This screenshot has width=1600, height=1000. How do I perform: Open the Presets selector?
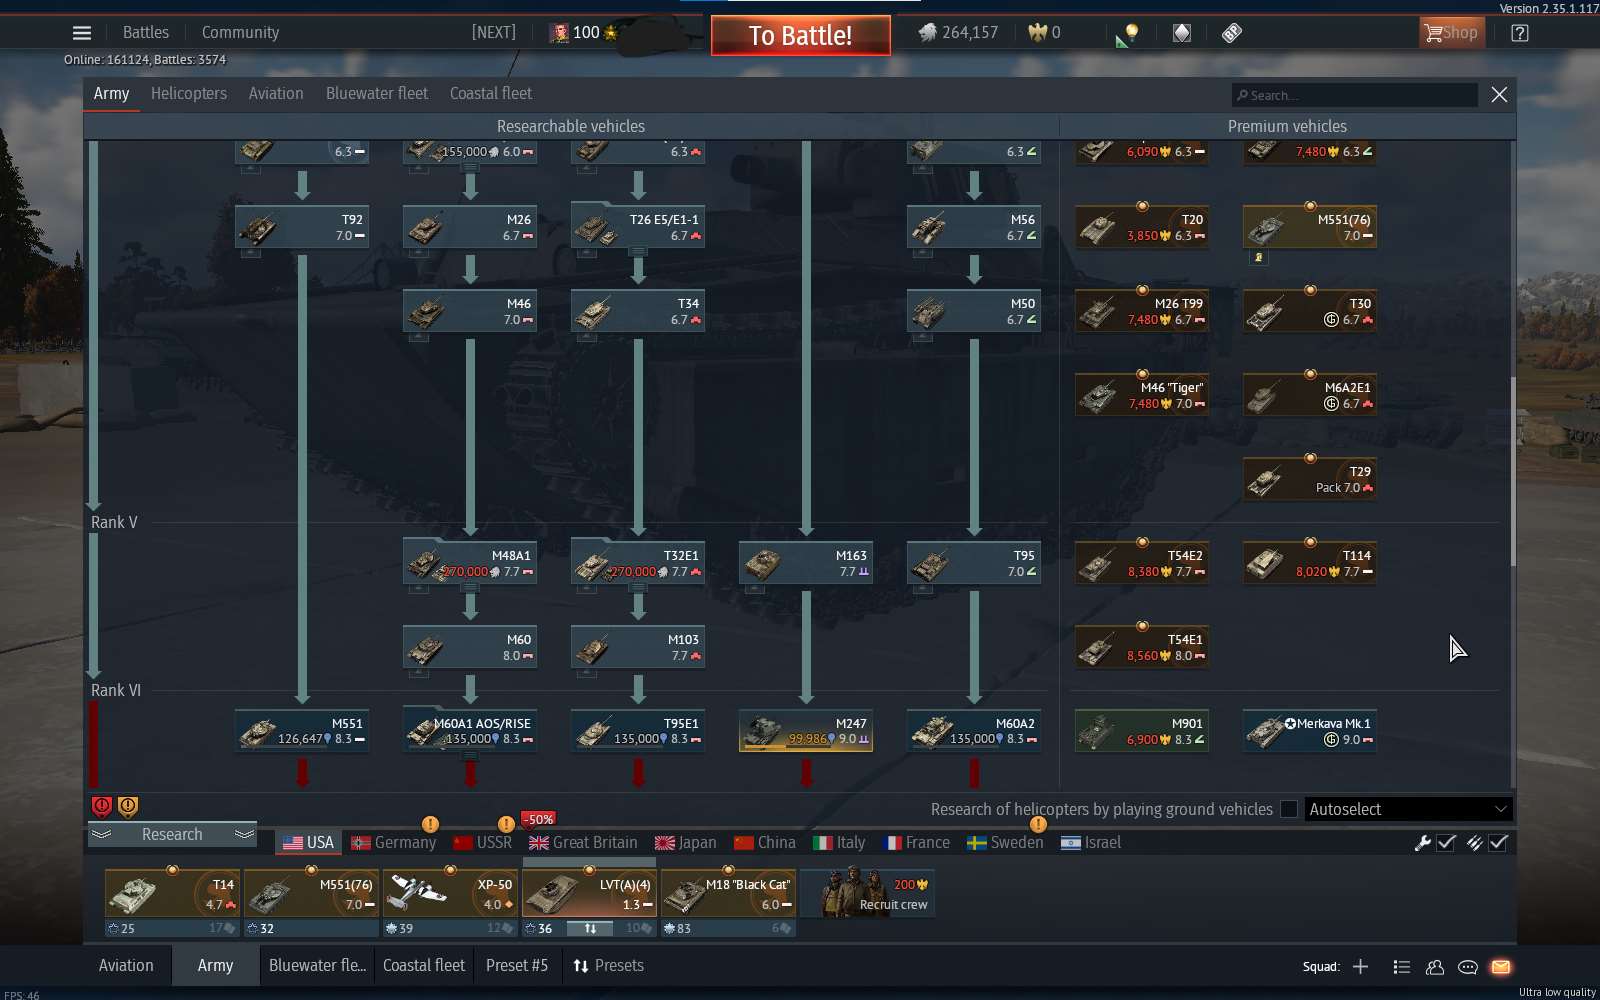pos(608,966)
